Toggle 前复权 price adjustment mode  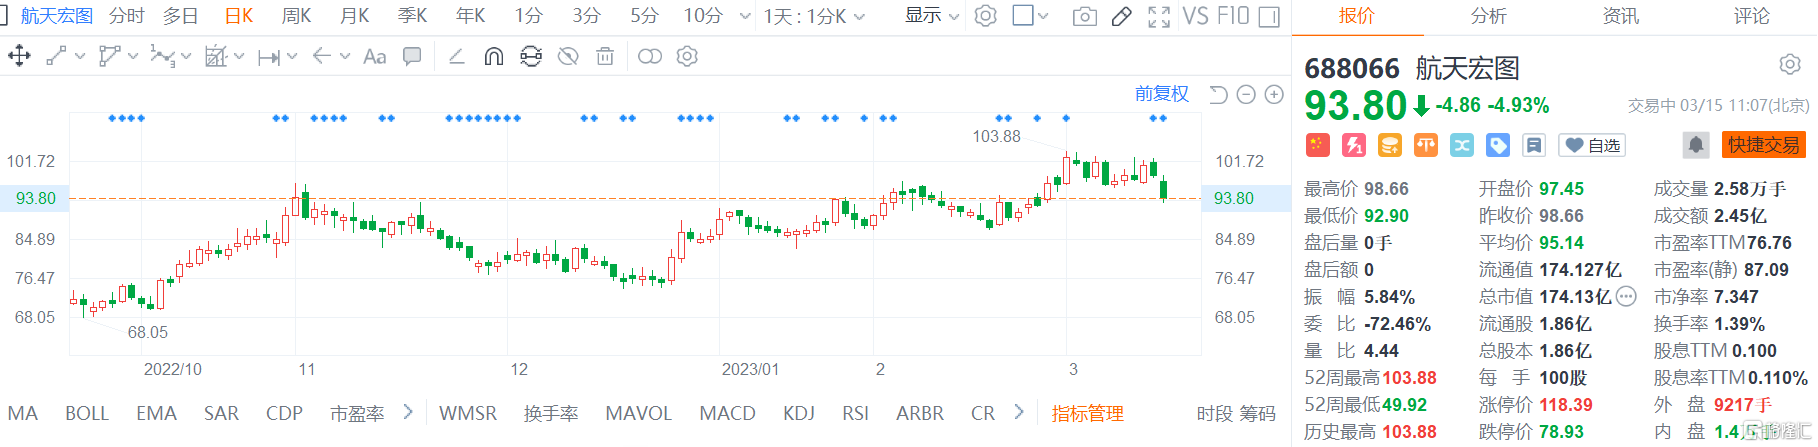(1162, 94)
